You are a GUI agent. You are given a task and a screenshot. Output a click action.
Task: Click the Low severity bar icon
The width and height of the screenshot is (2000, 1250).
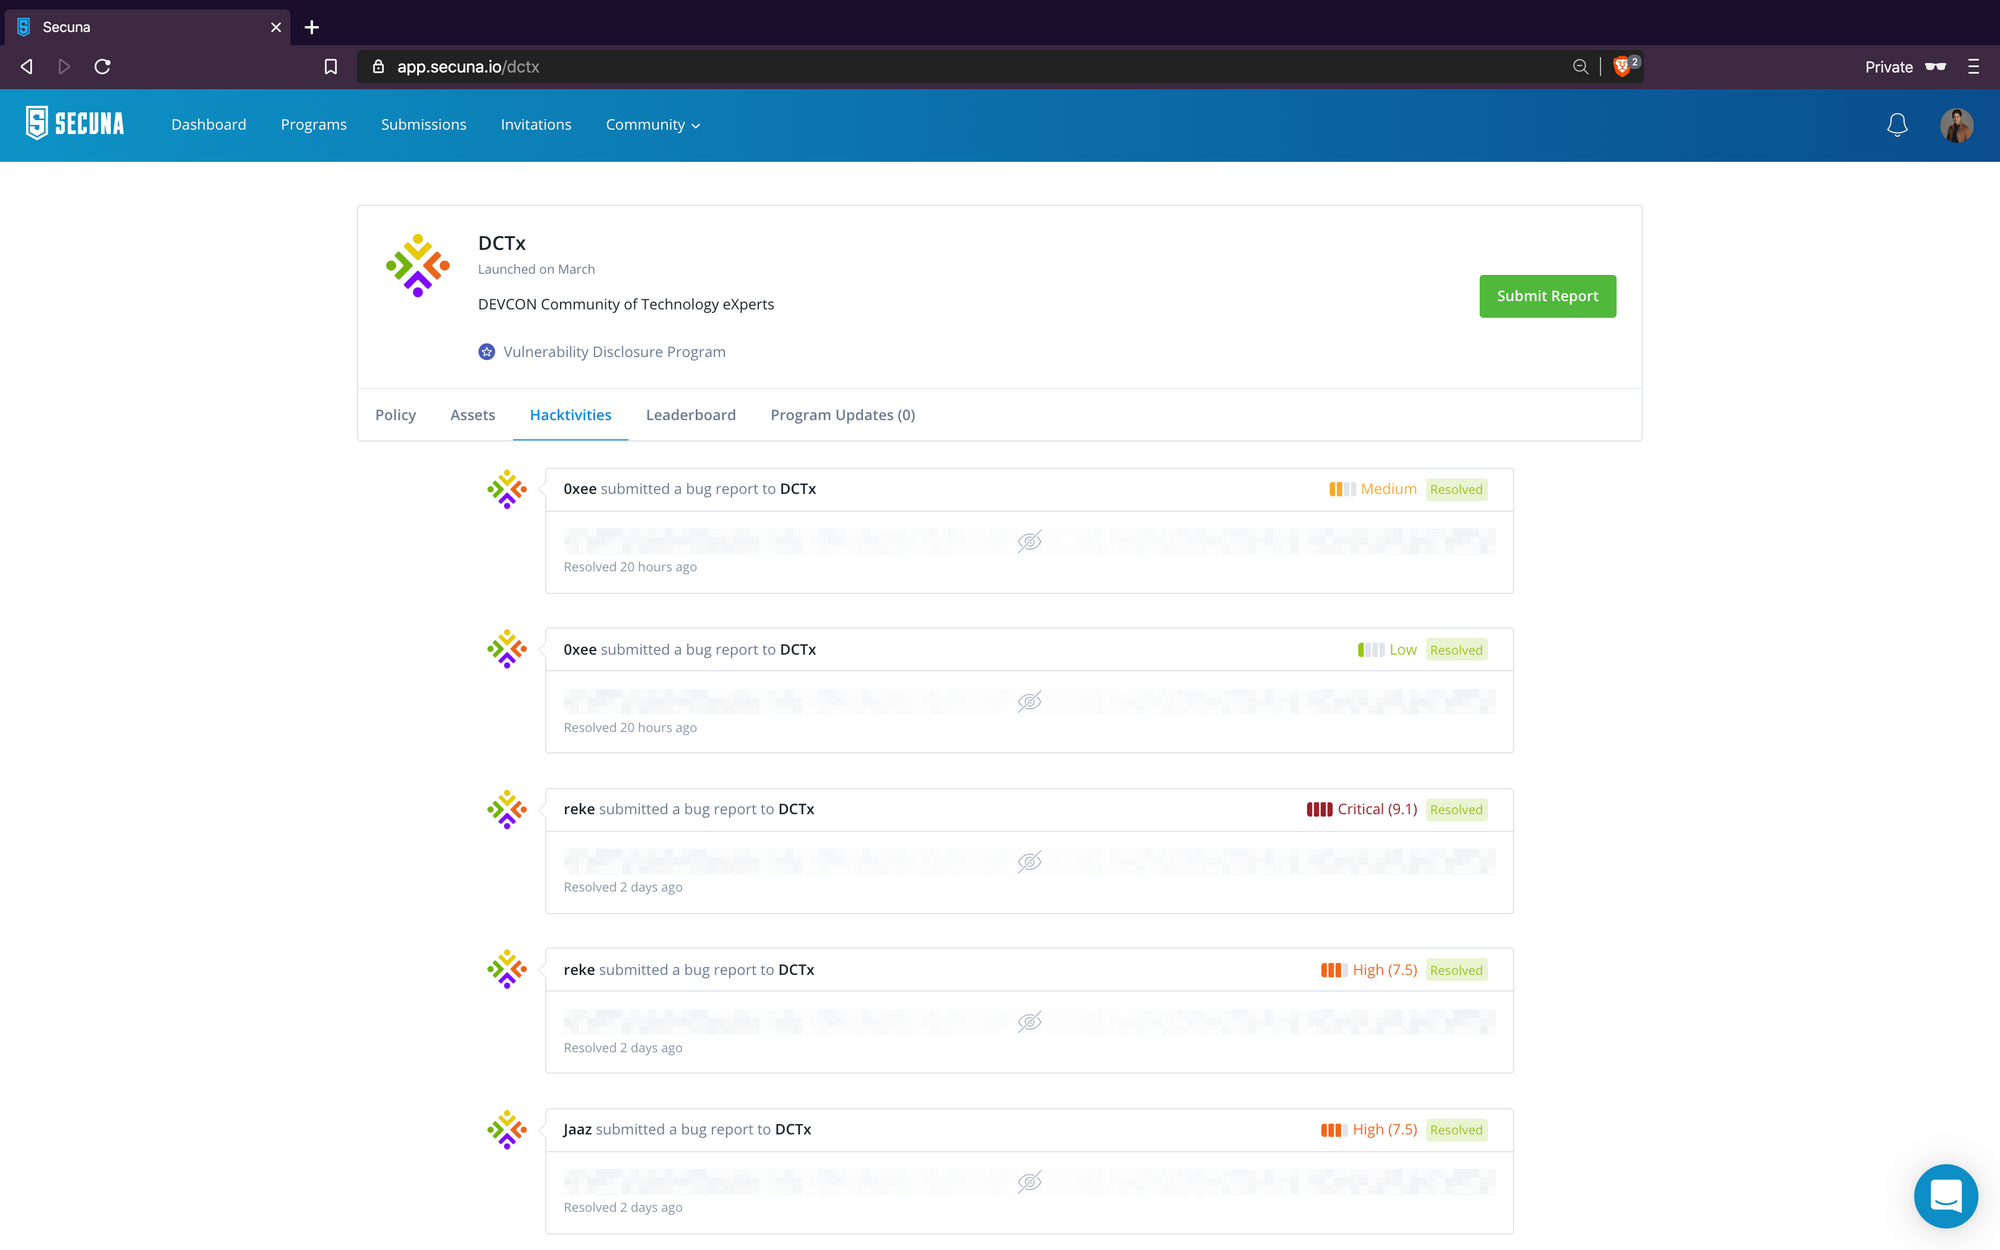[1371, 650]
